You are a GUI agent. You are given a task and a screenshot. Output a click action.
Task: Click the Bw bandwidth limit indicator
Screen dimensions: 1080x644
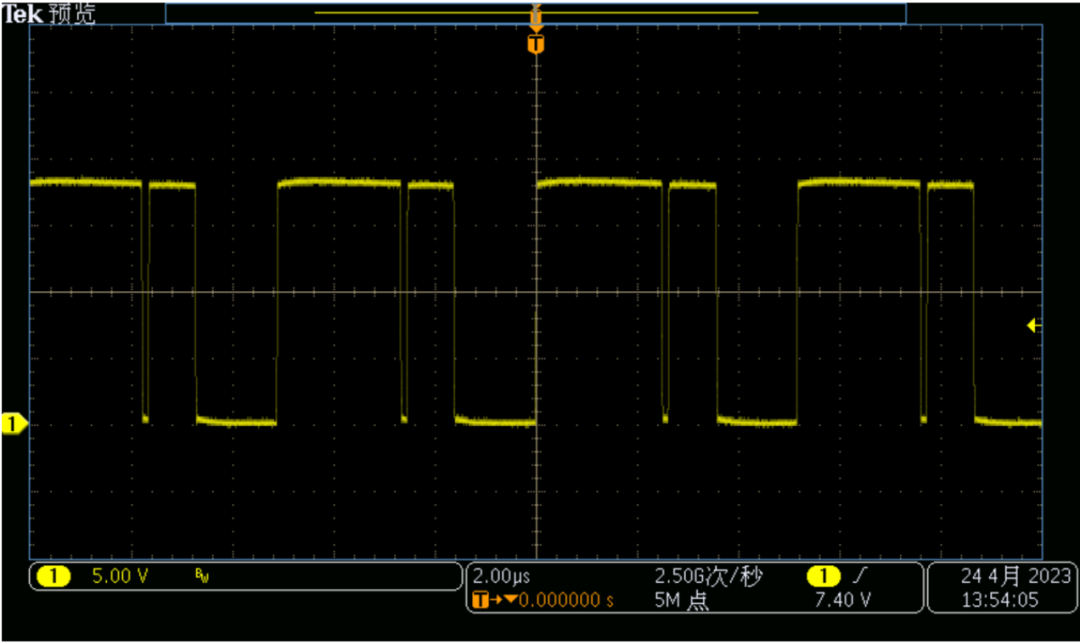pyautogui.click(x=202, y=576)
